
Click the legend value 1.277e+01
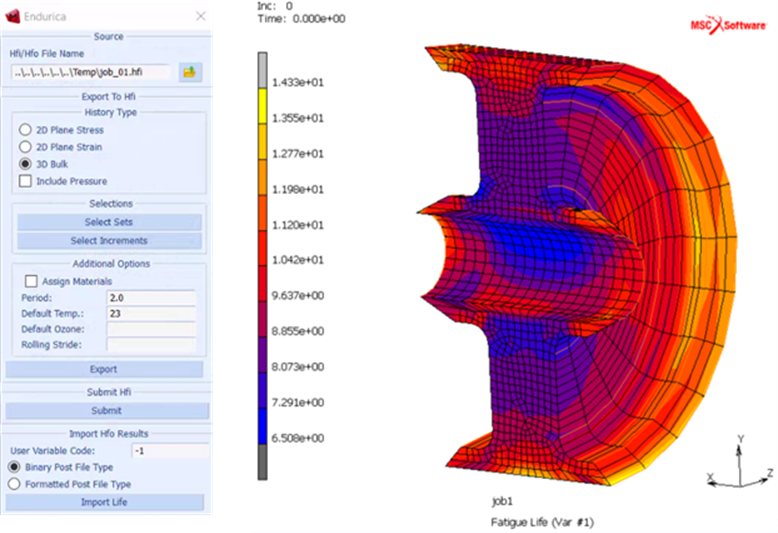click(298, 154)
